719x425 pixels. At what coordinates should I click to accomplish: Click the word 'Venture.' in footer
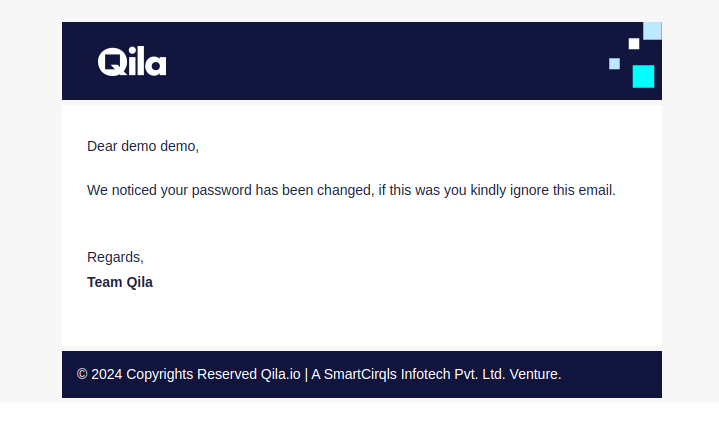point(536,374)
